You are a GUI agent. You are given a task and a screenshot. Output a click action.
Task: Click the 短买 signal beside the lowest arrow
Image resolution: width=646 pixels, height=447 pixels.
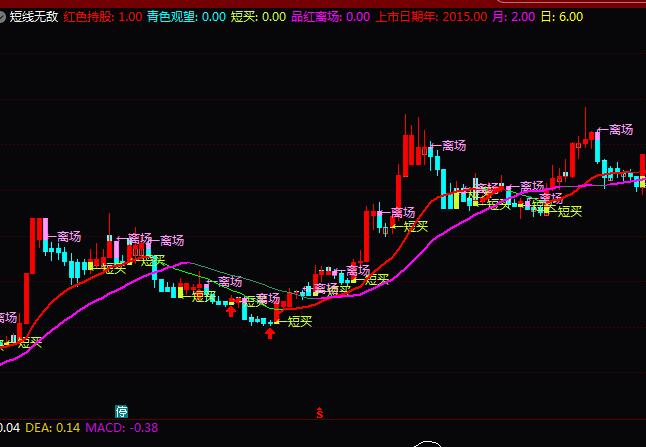300,321
